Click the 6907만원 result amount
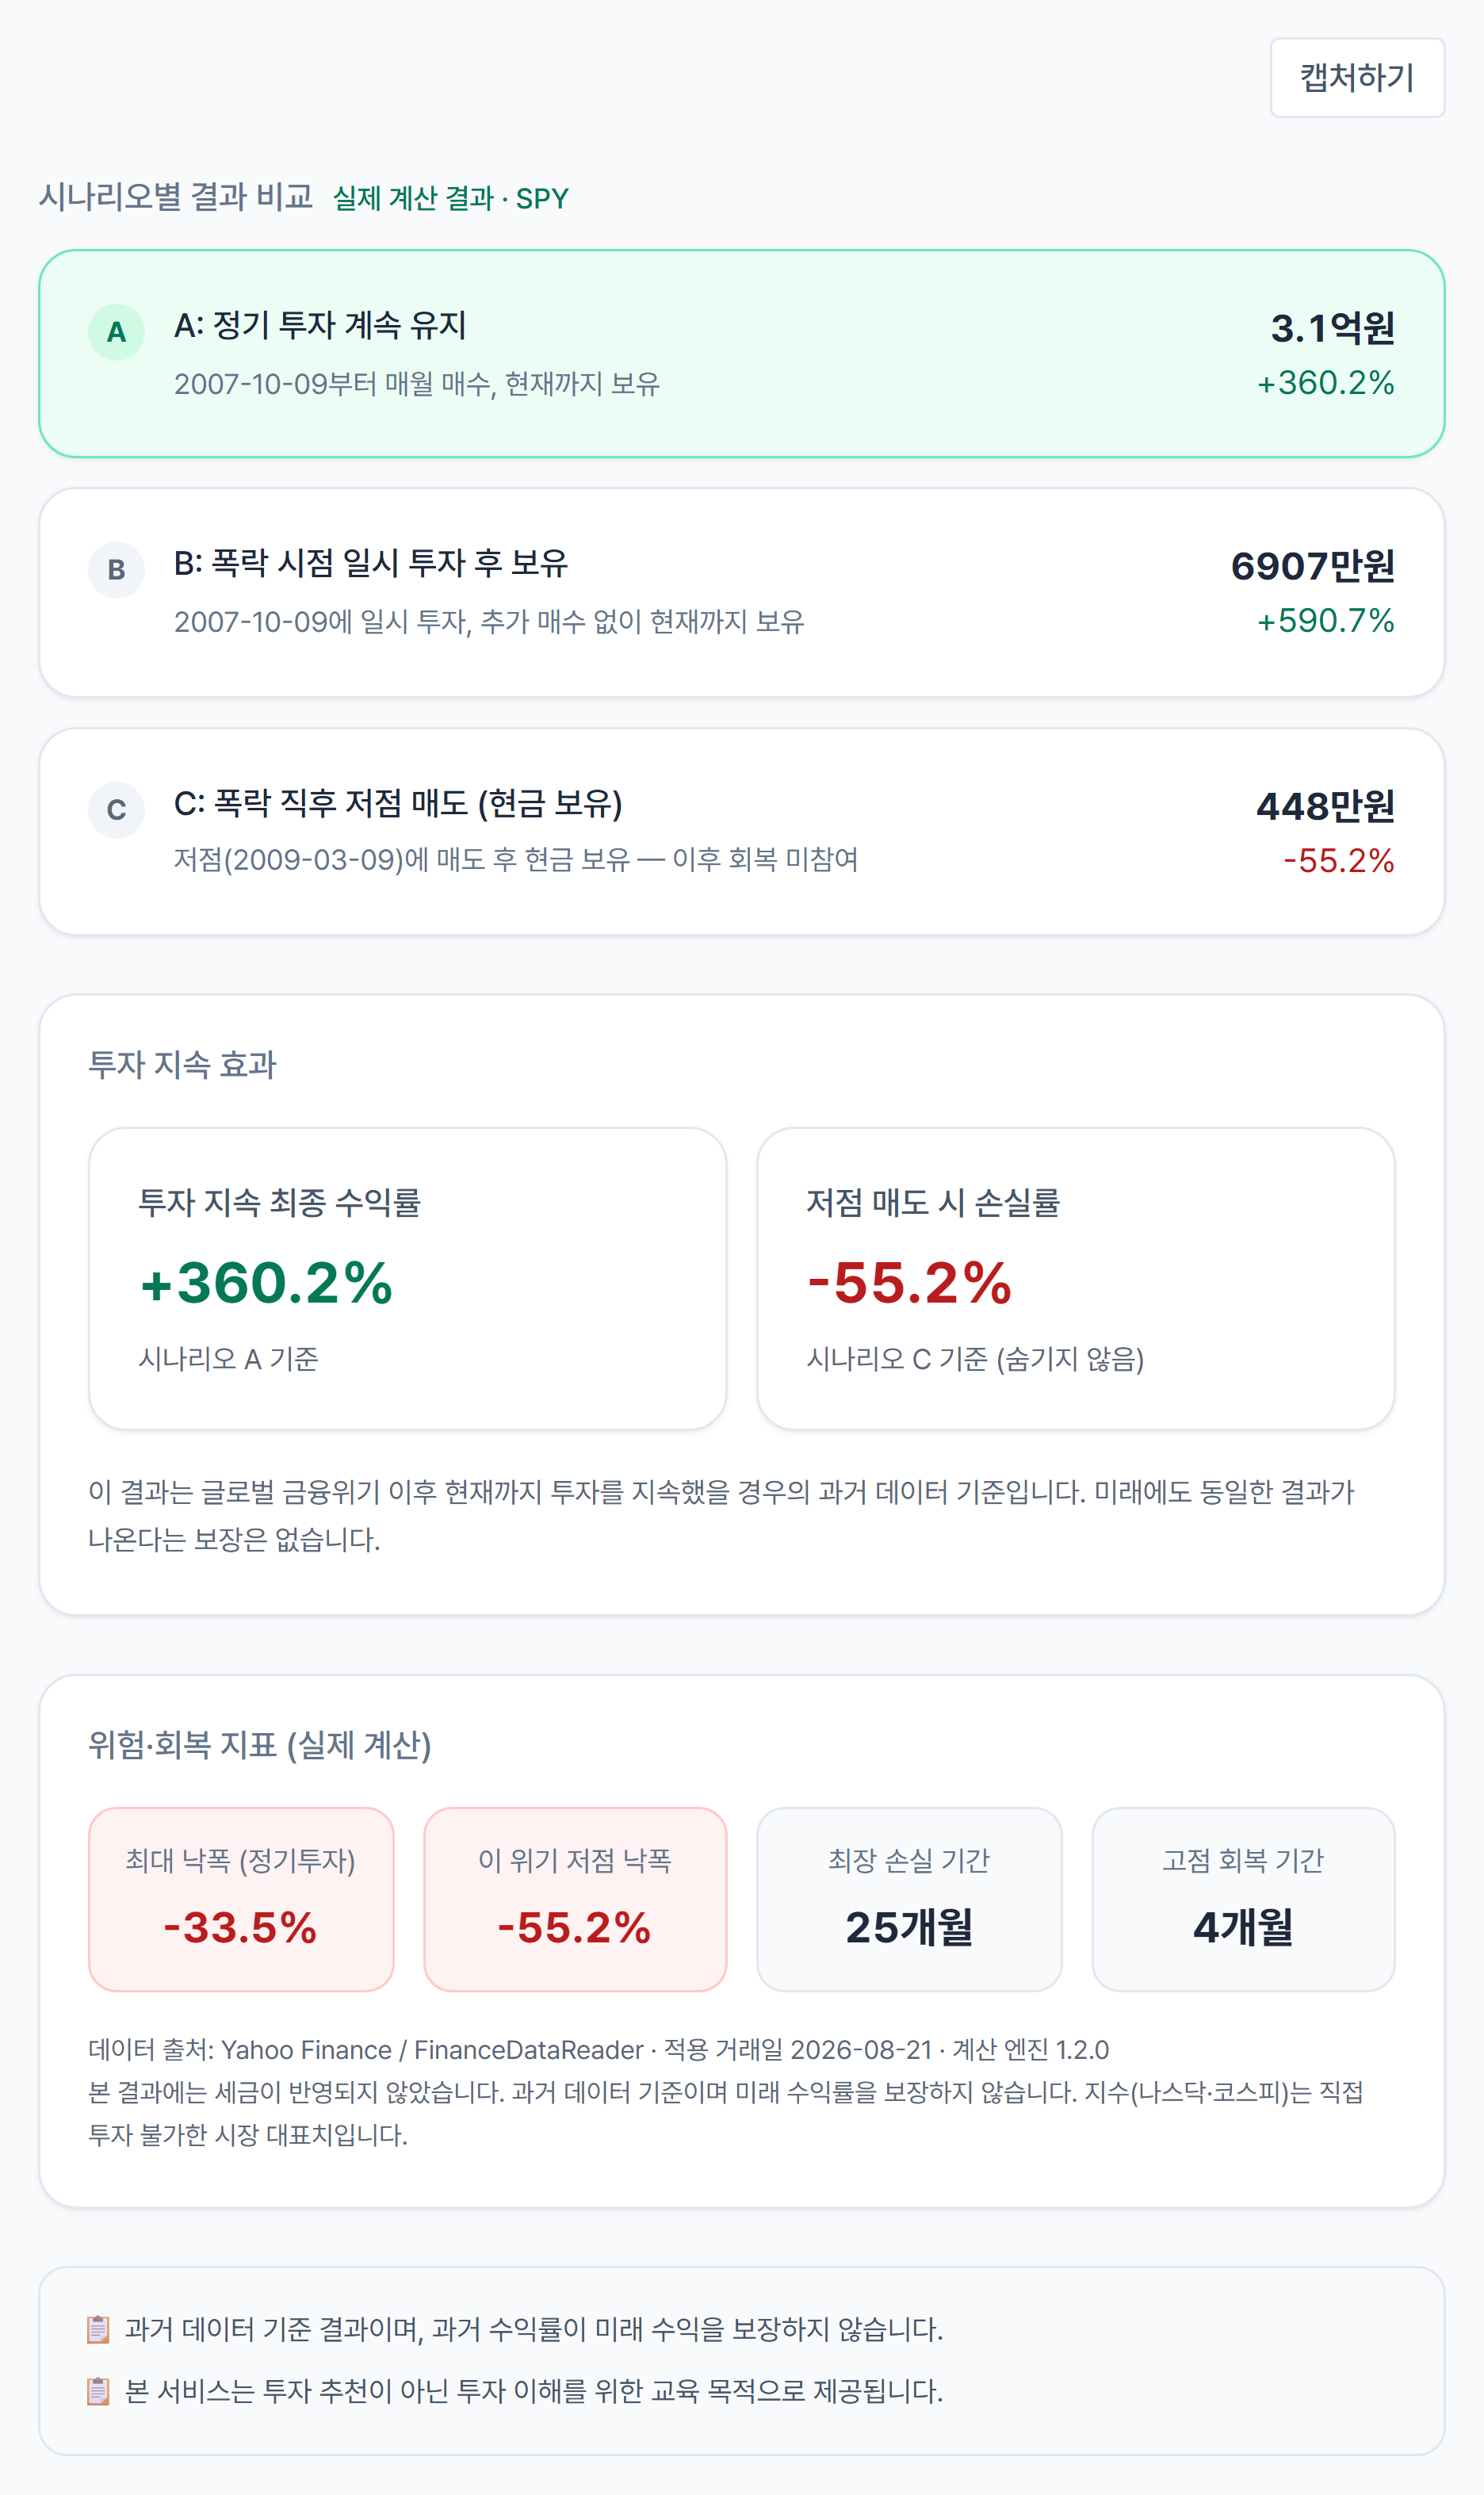 (1312, 566)
